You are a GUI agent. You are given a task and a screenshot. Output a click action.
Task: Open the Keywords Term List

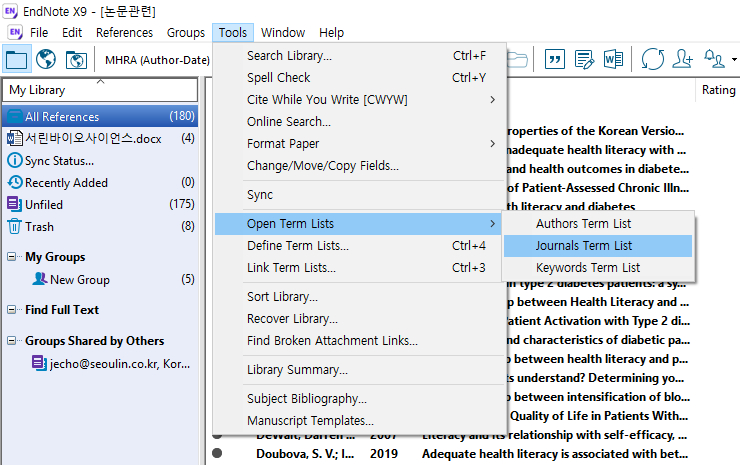click(x=598, y=268)
